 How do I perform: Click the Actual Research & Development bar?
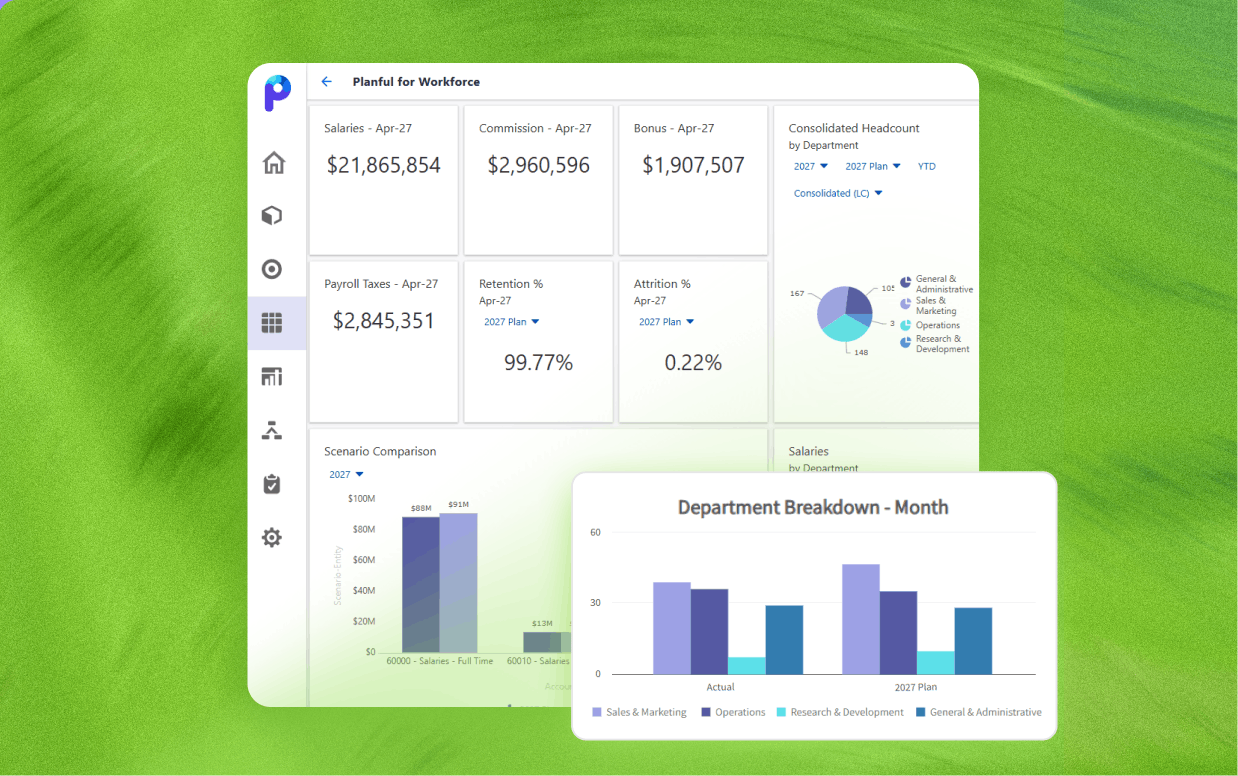[x=747, y=665]
